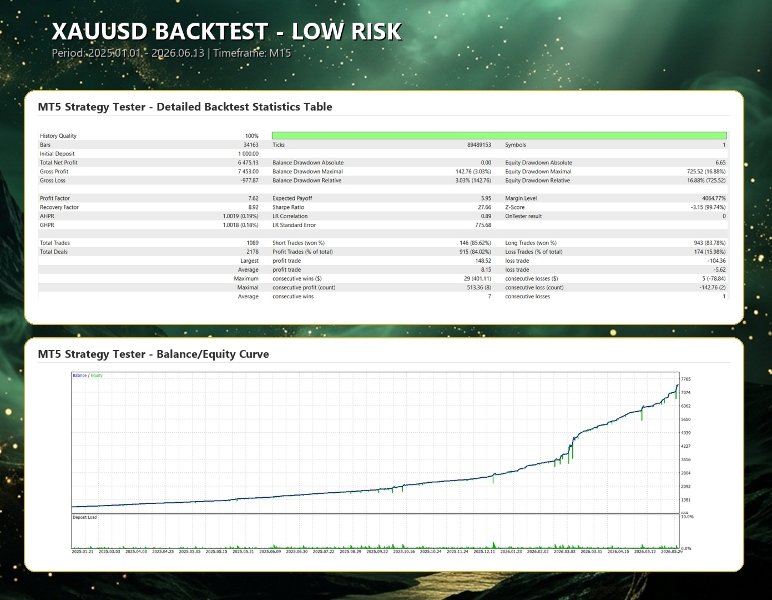Select the Margin Level percentage value
Screen dimensions: 772x600
713,198
